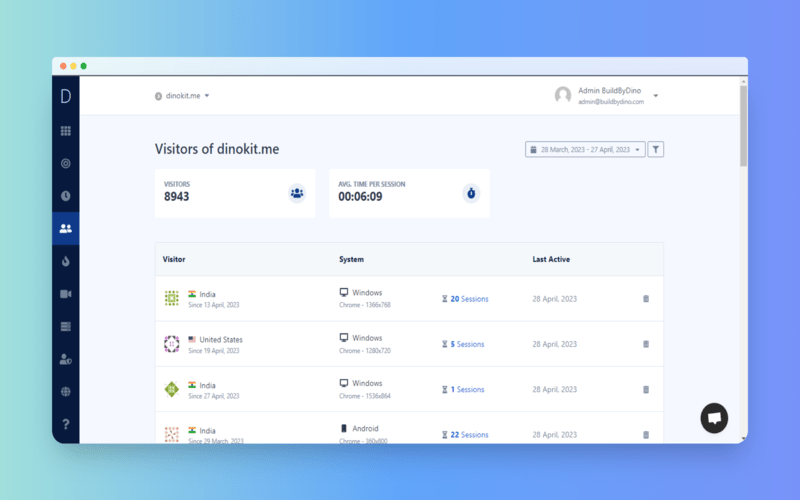Open the date range picker 28 March - 27 April
The image size is (800, 500).
pyautogui.click(x=585, y=149)
